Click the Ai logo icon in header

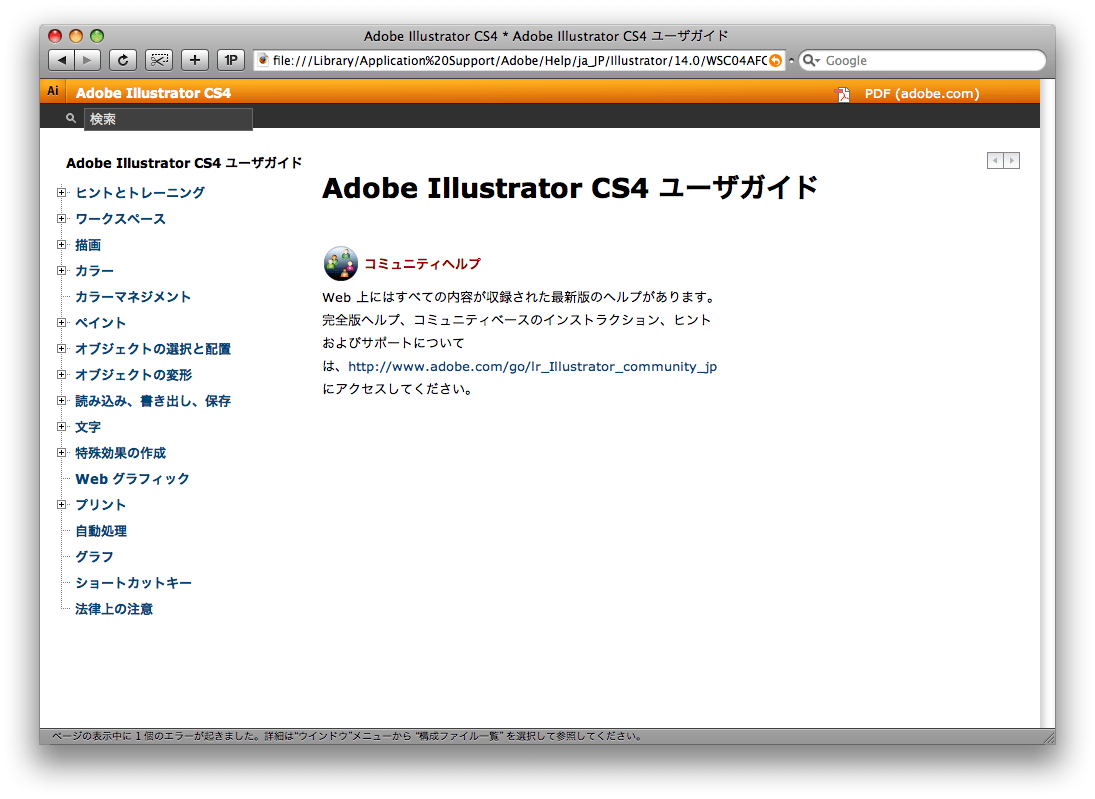(53, 91)
